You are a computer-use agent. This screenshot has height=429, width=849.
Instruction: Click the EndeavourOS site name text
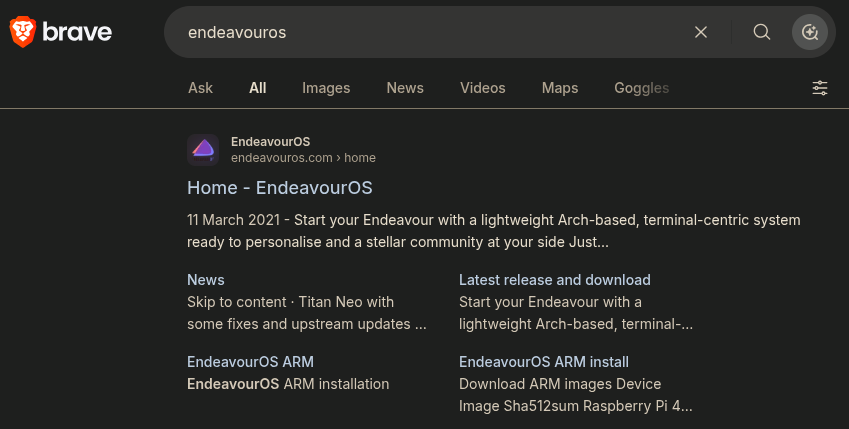[270, 142]
